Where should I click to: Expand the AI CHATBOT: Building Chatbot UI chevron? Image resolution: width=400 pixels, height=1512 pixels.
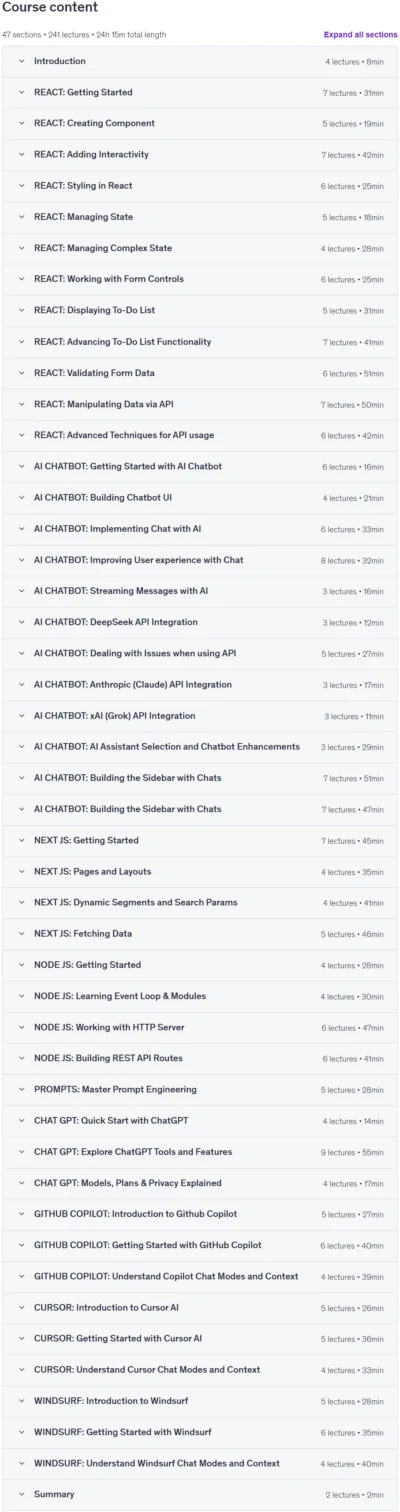(x=20, y=498)
